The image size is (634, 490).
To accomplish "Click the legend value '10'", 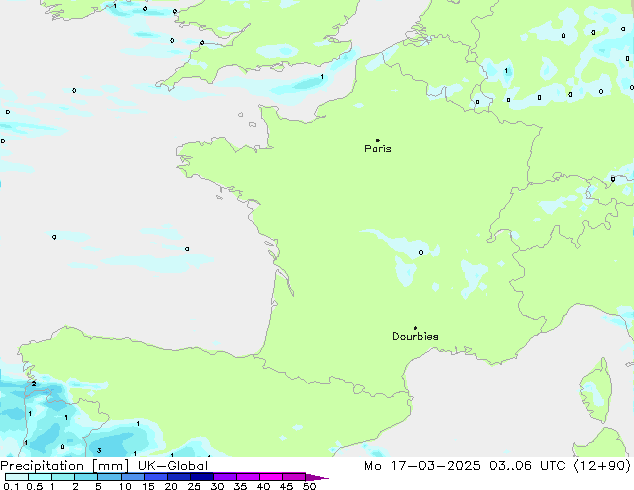I will 125,486.
